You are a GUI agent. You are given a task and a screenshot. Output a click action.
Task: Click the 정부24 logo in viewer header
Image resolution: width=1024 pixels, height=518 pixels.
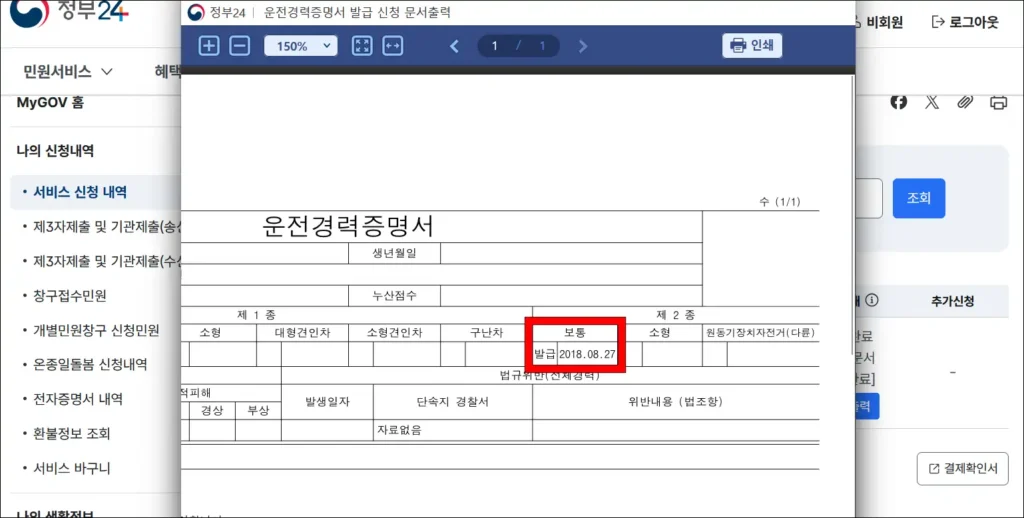(x=216, y=12)
